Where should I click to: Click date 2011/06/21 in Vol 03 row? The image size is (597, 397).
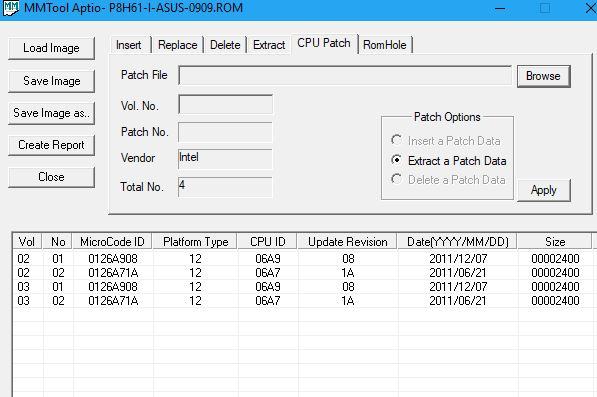pos(458,301)
